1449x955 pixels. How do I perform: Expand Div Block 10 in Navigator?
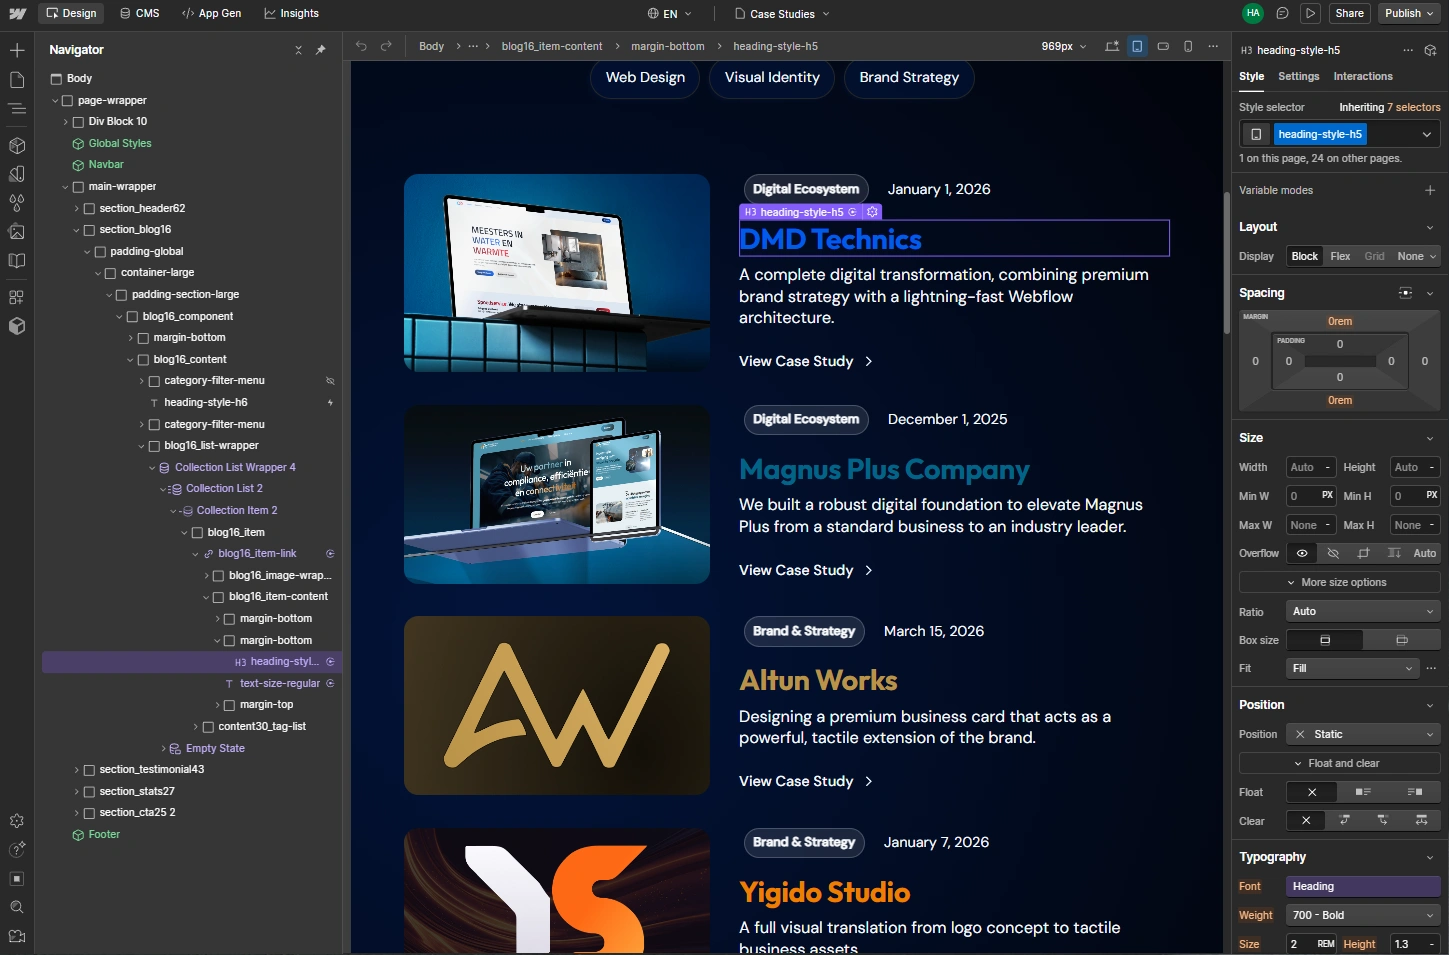tap(66, 122)
